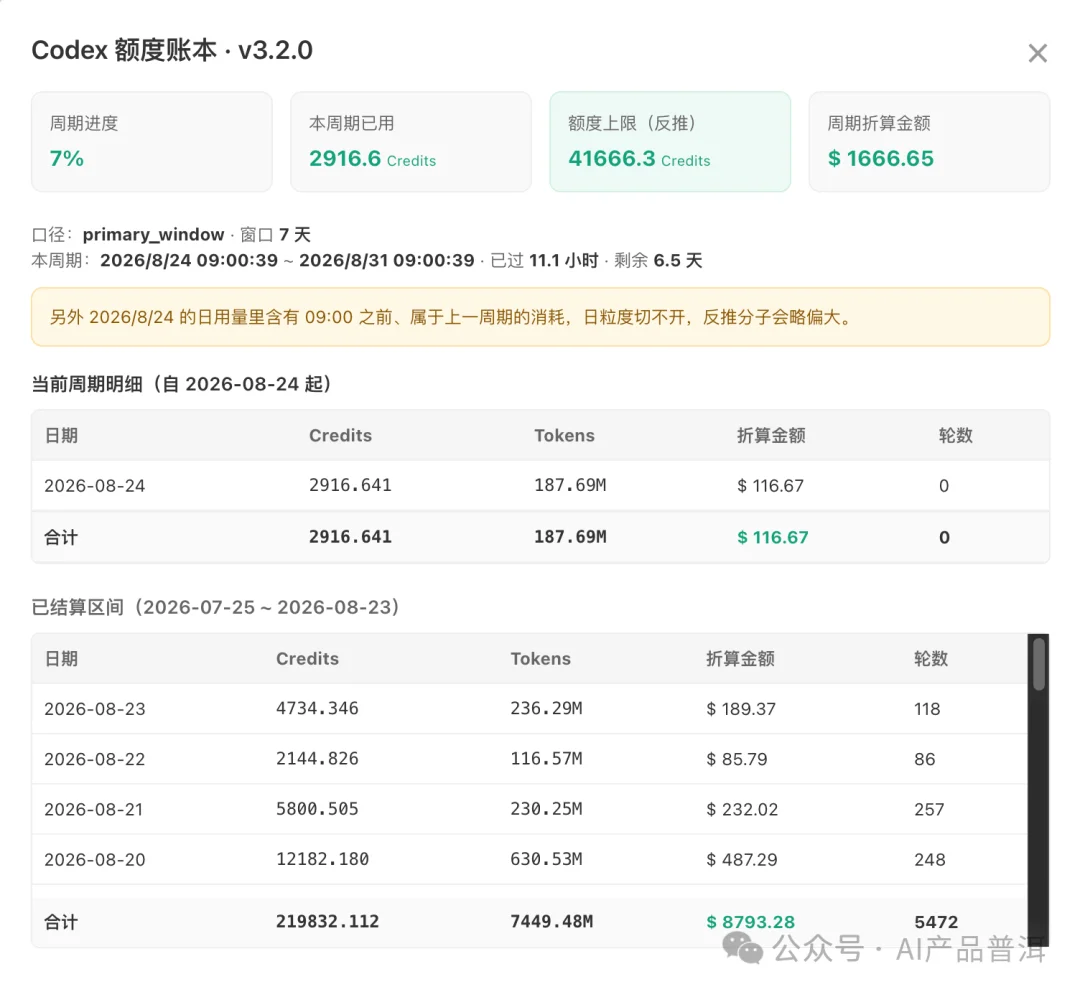Click the 7449.48M total Tokens cell

pos(551,922)
